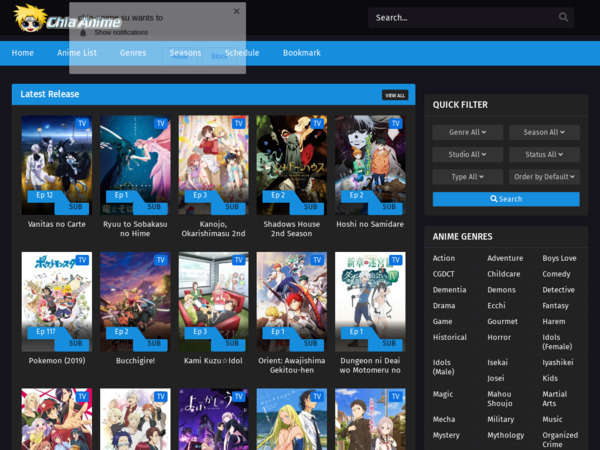Expand the Season All dropdown
This screenshot has width=600, height=450.
[544, 132]
